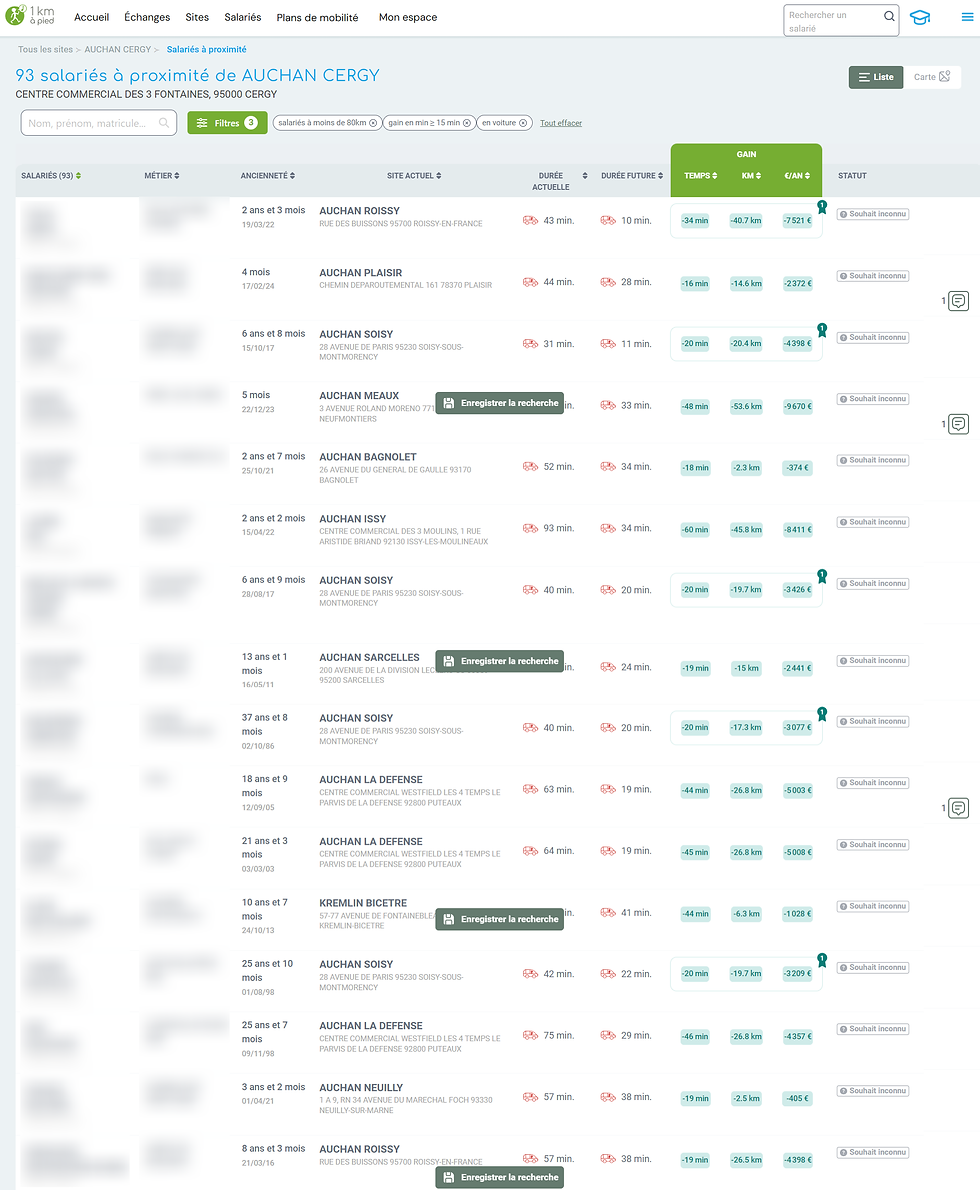Click the ribbon badge on AUCHAN ROISSY first row
This screenshot has width=980, height=1190.
822,207
